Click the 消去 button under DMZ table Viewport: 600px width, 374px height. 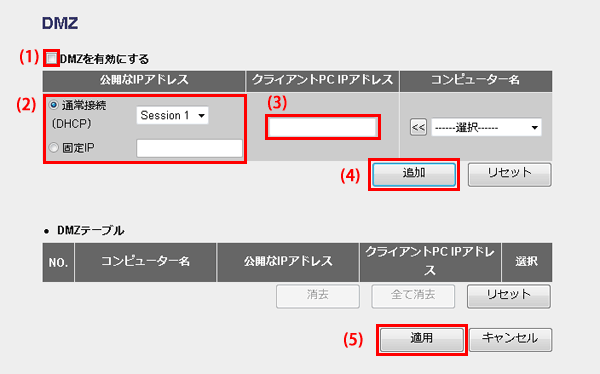[318, 296]
